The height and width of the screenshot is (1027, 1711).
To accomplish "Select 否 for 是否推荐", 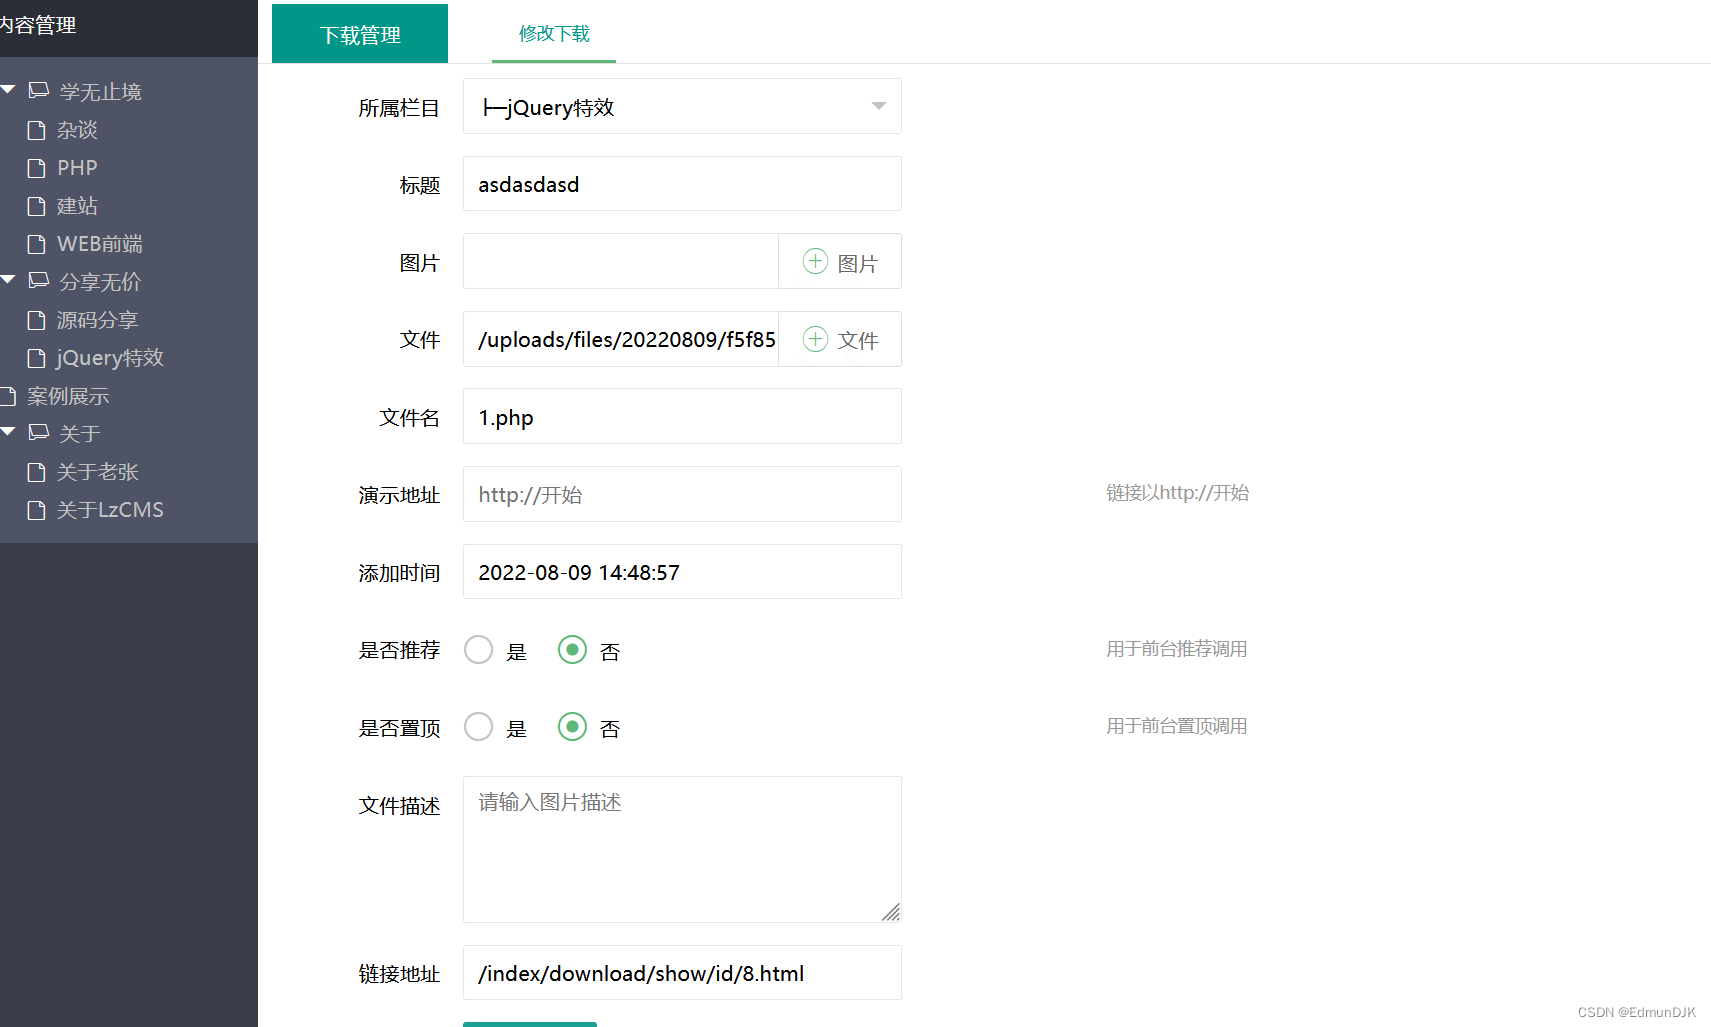I will [x=572, y=649].
